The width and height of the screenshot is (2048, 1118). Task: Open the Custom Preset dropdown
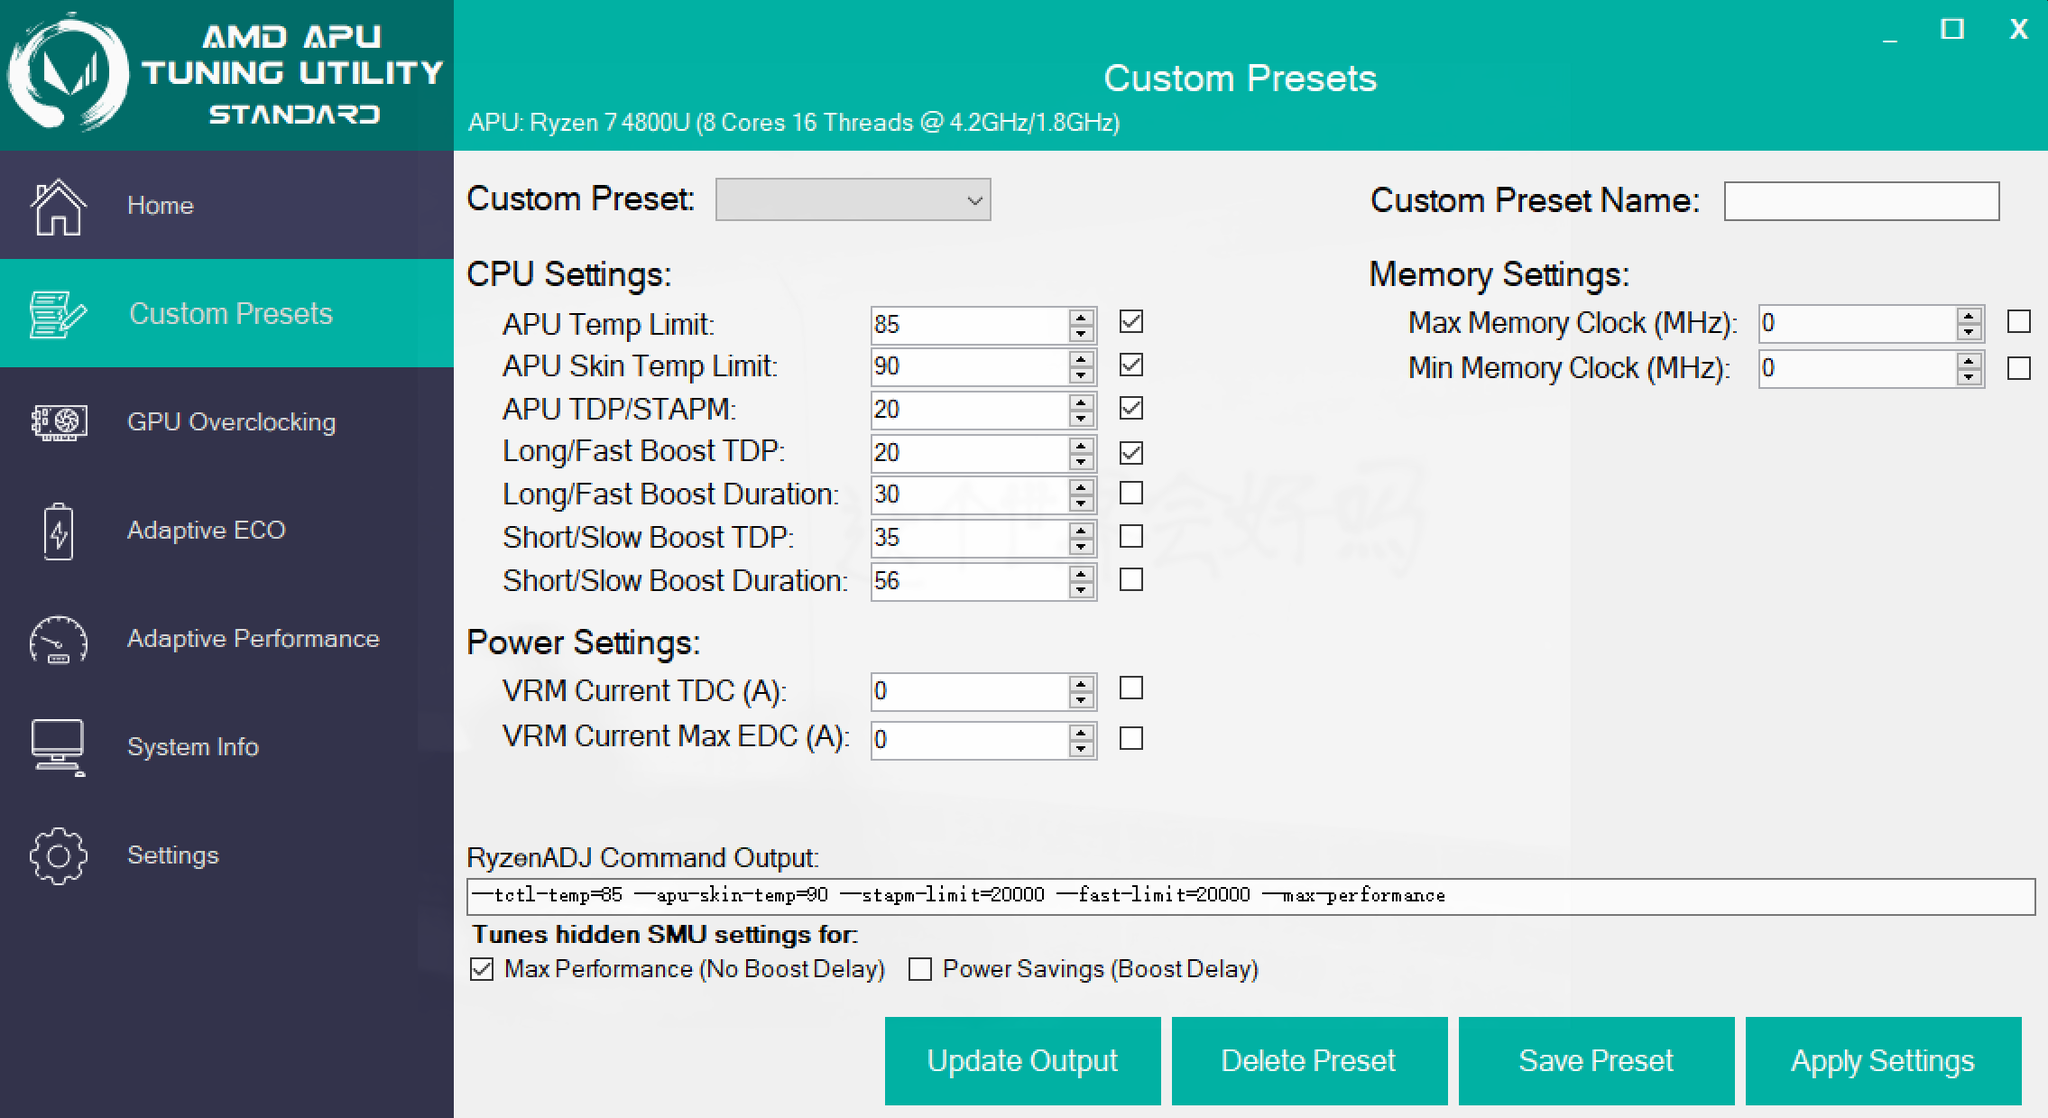pos(853,200)
